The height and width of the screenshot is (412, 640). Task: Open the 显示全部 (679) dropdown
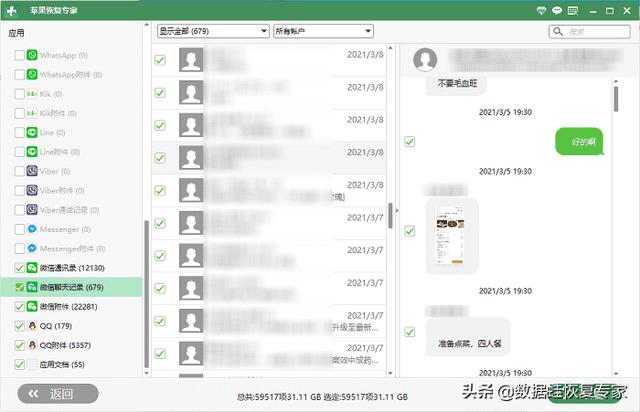213,31
